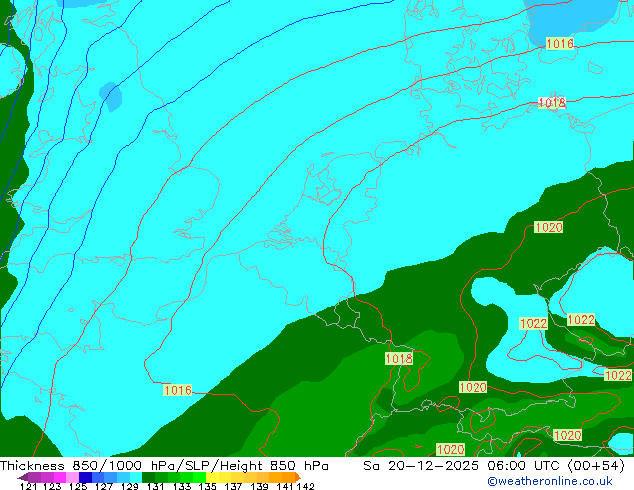Select the bright lime green swatch before 135
The image size is (634, 490).
(200, 477)
